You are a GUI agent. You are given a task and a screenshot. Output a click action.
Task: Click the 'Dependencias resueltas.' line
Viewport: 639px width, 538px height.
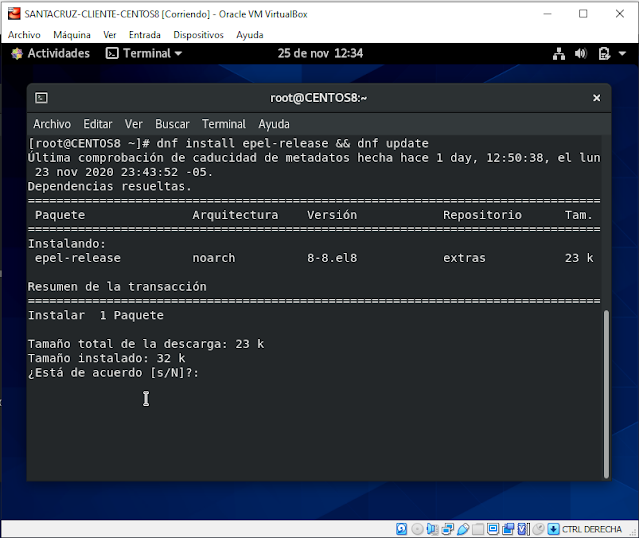coord(109,186)
